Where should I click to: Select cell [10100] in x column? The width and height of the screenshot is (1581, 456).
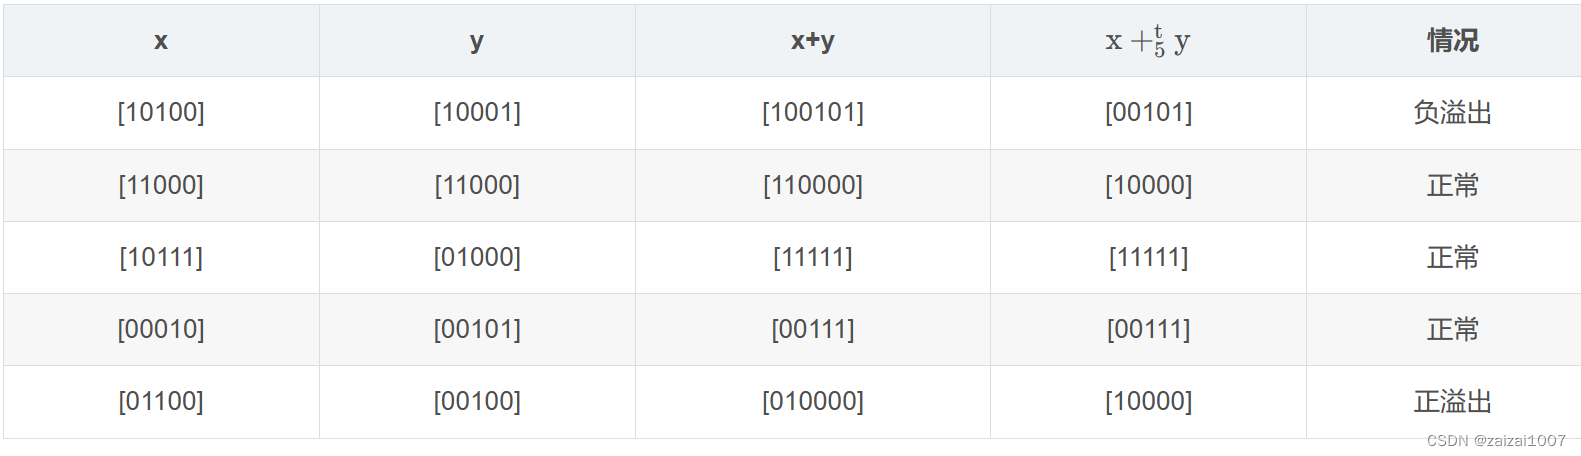point(161,112)
